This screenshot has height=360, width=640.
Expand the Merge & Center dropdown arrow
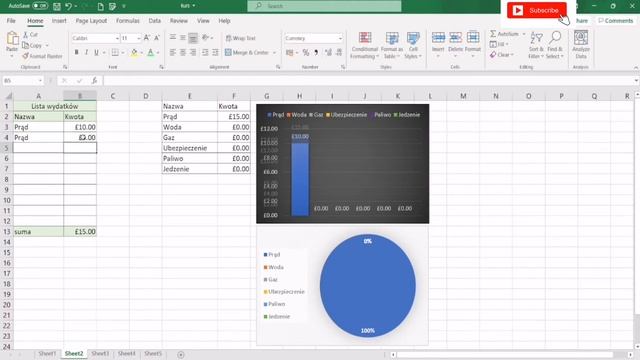[x=274, y=53]
